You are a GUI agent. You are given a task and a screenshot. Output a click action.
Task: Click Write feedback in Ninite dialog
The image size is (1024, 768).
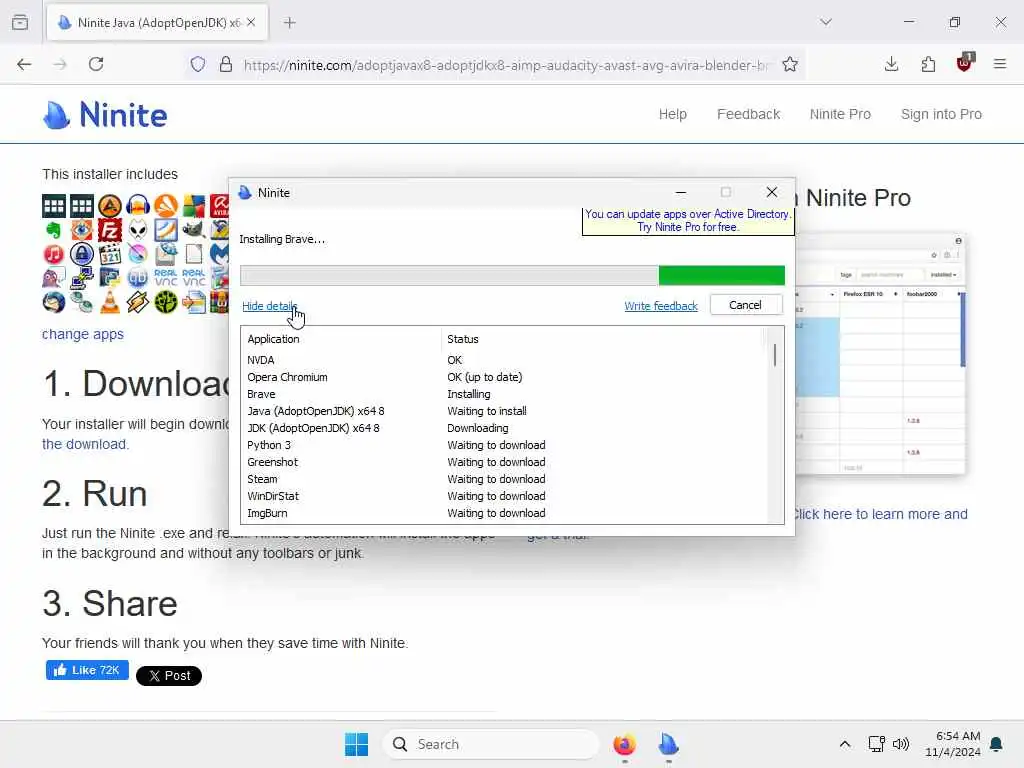(x=661, y=306)
